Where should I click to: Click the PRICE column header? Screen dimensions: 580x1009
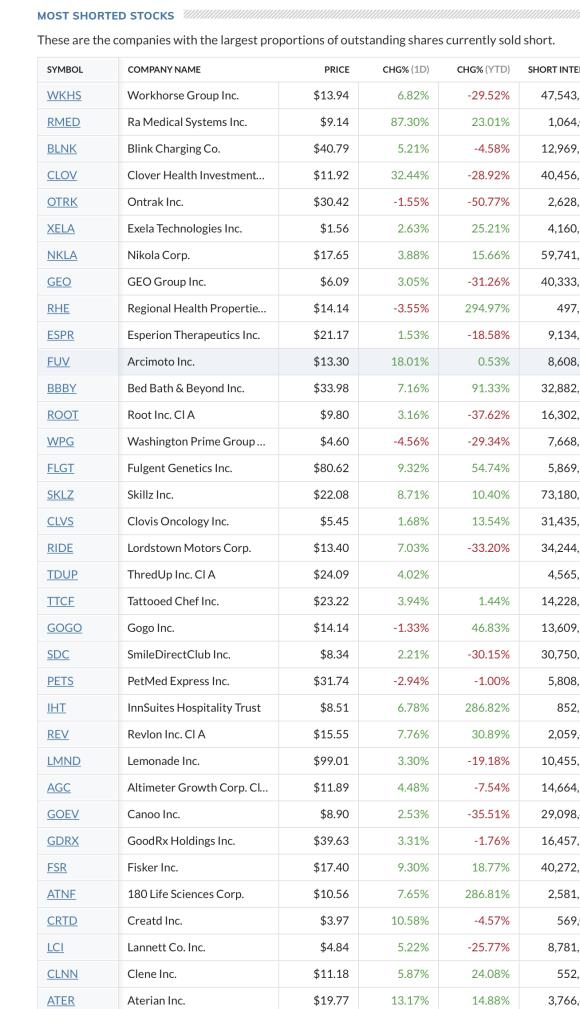[x=337, y=69]
